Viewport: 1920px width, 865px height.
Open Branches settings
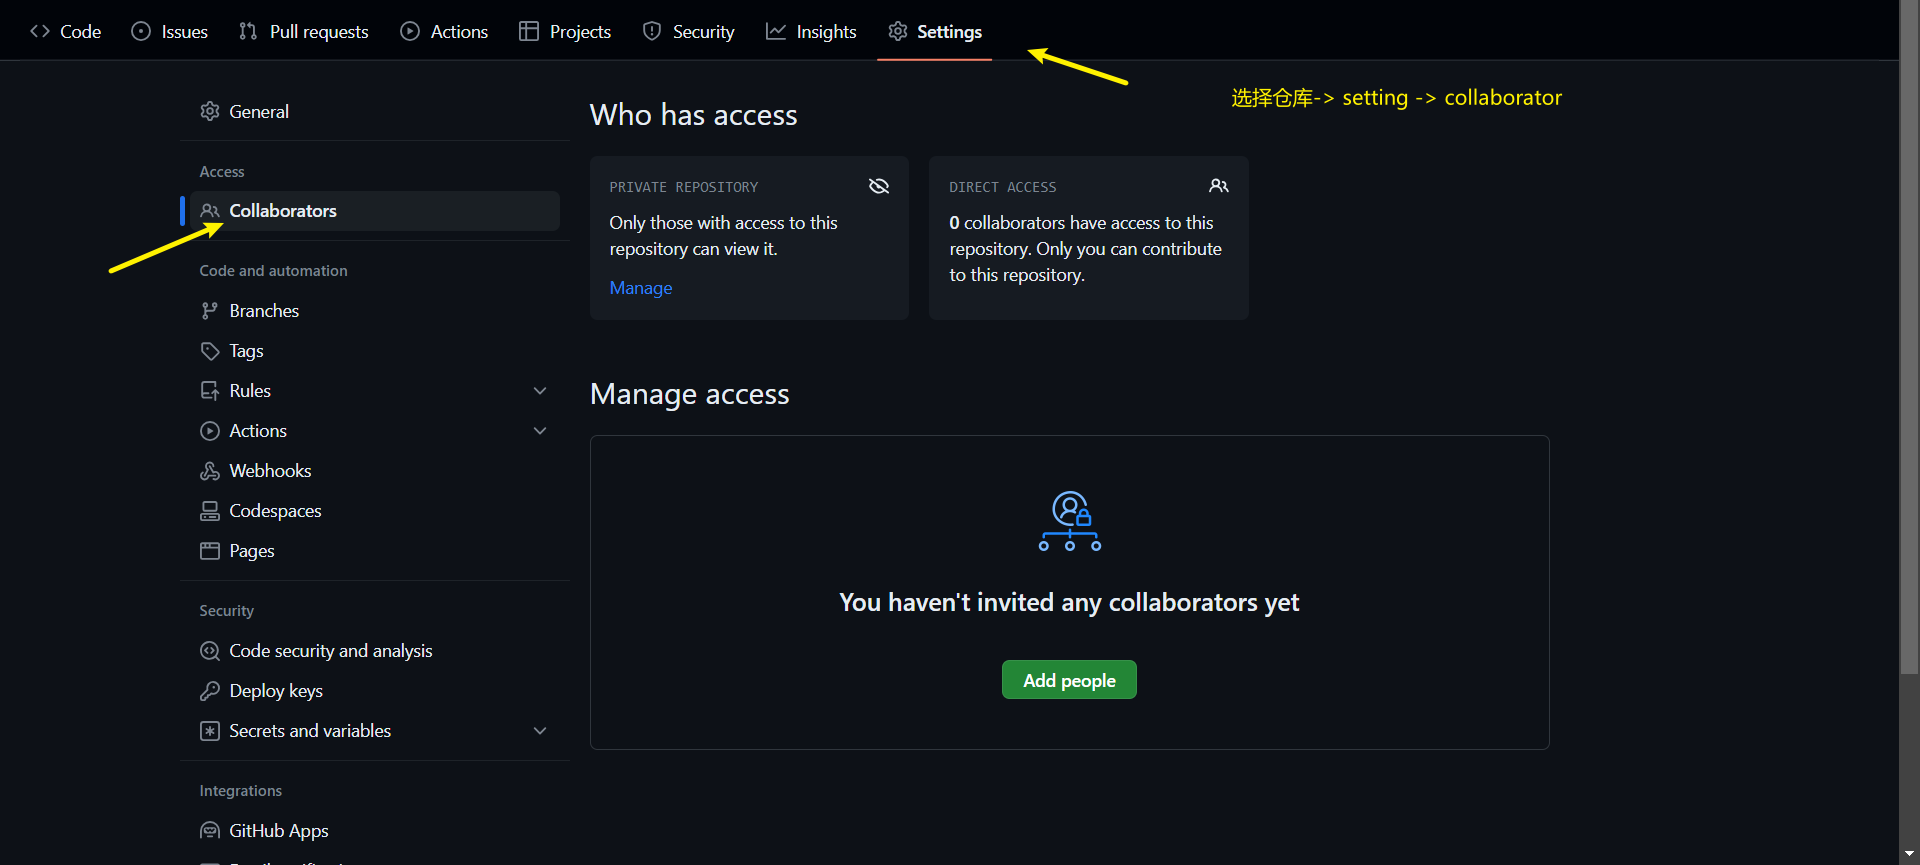click(375, 311)
